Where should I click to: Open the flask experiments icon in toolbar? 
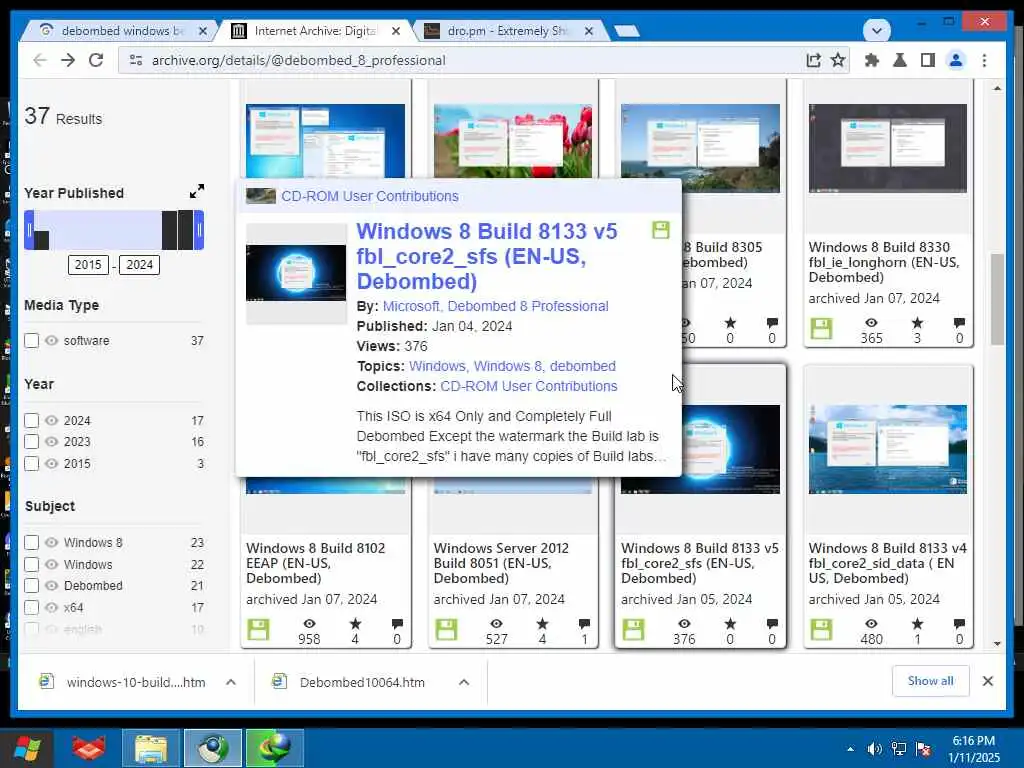point(899,60)
